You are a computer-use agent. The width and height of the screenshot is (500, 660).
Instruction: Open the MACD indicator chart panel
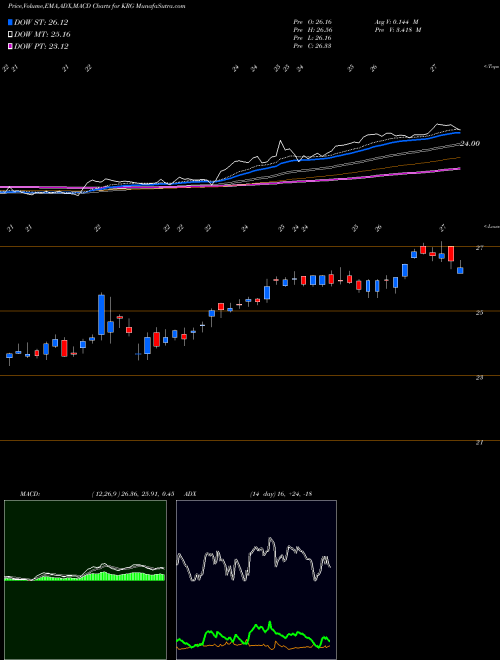[x=85, y=580]
